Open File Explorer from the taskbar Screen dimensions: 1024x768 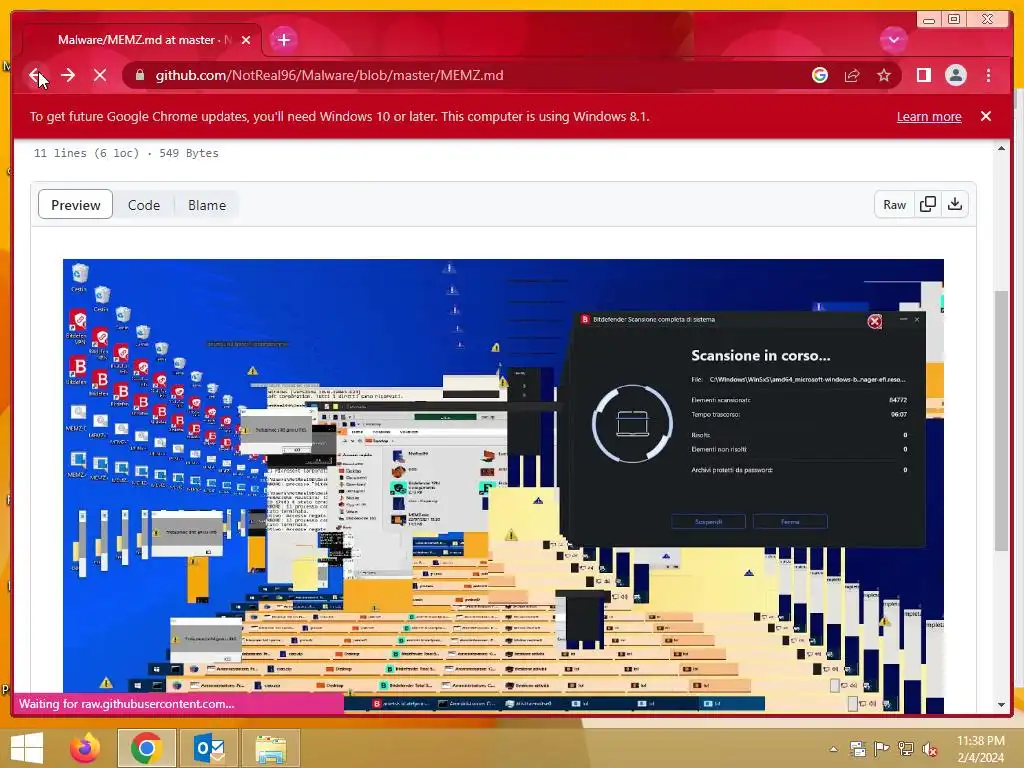coord(270,748)
